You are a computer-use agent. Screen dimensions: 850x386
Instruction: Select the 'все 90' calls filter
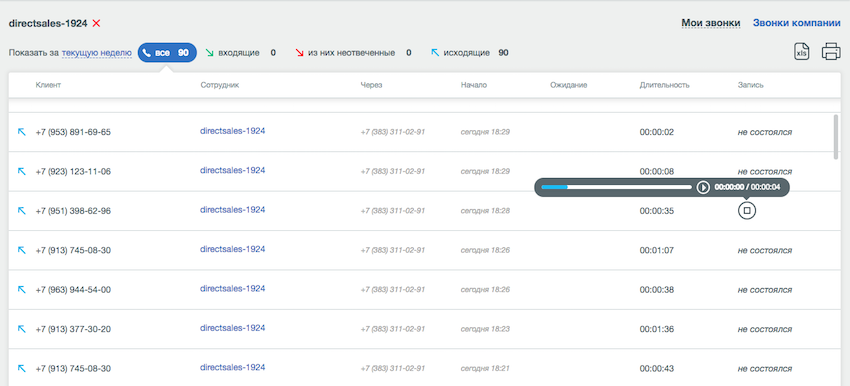pyautogui.click(x=167, y=53)
